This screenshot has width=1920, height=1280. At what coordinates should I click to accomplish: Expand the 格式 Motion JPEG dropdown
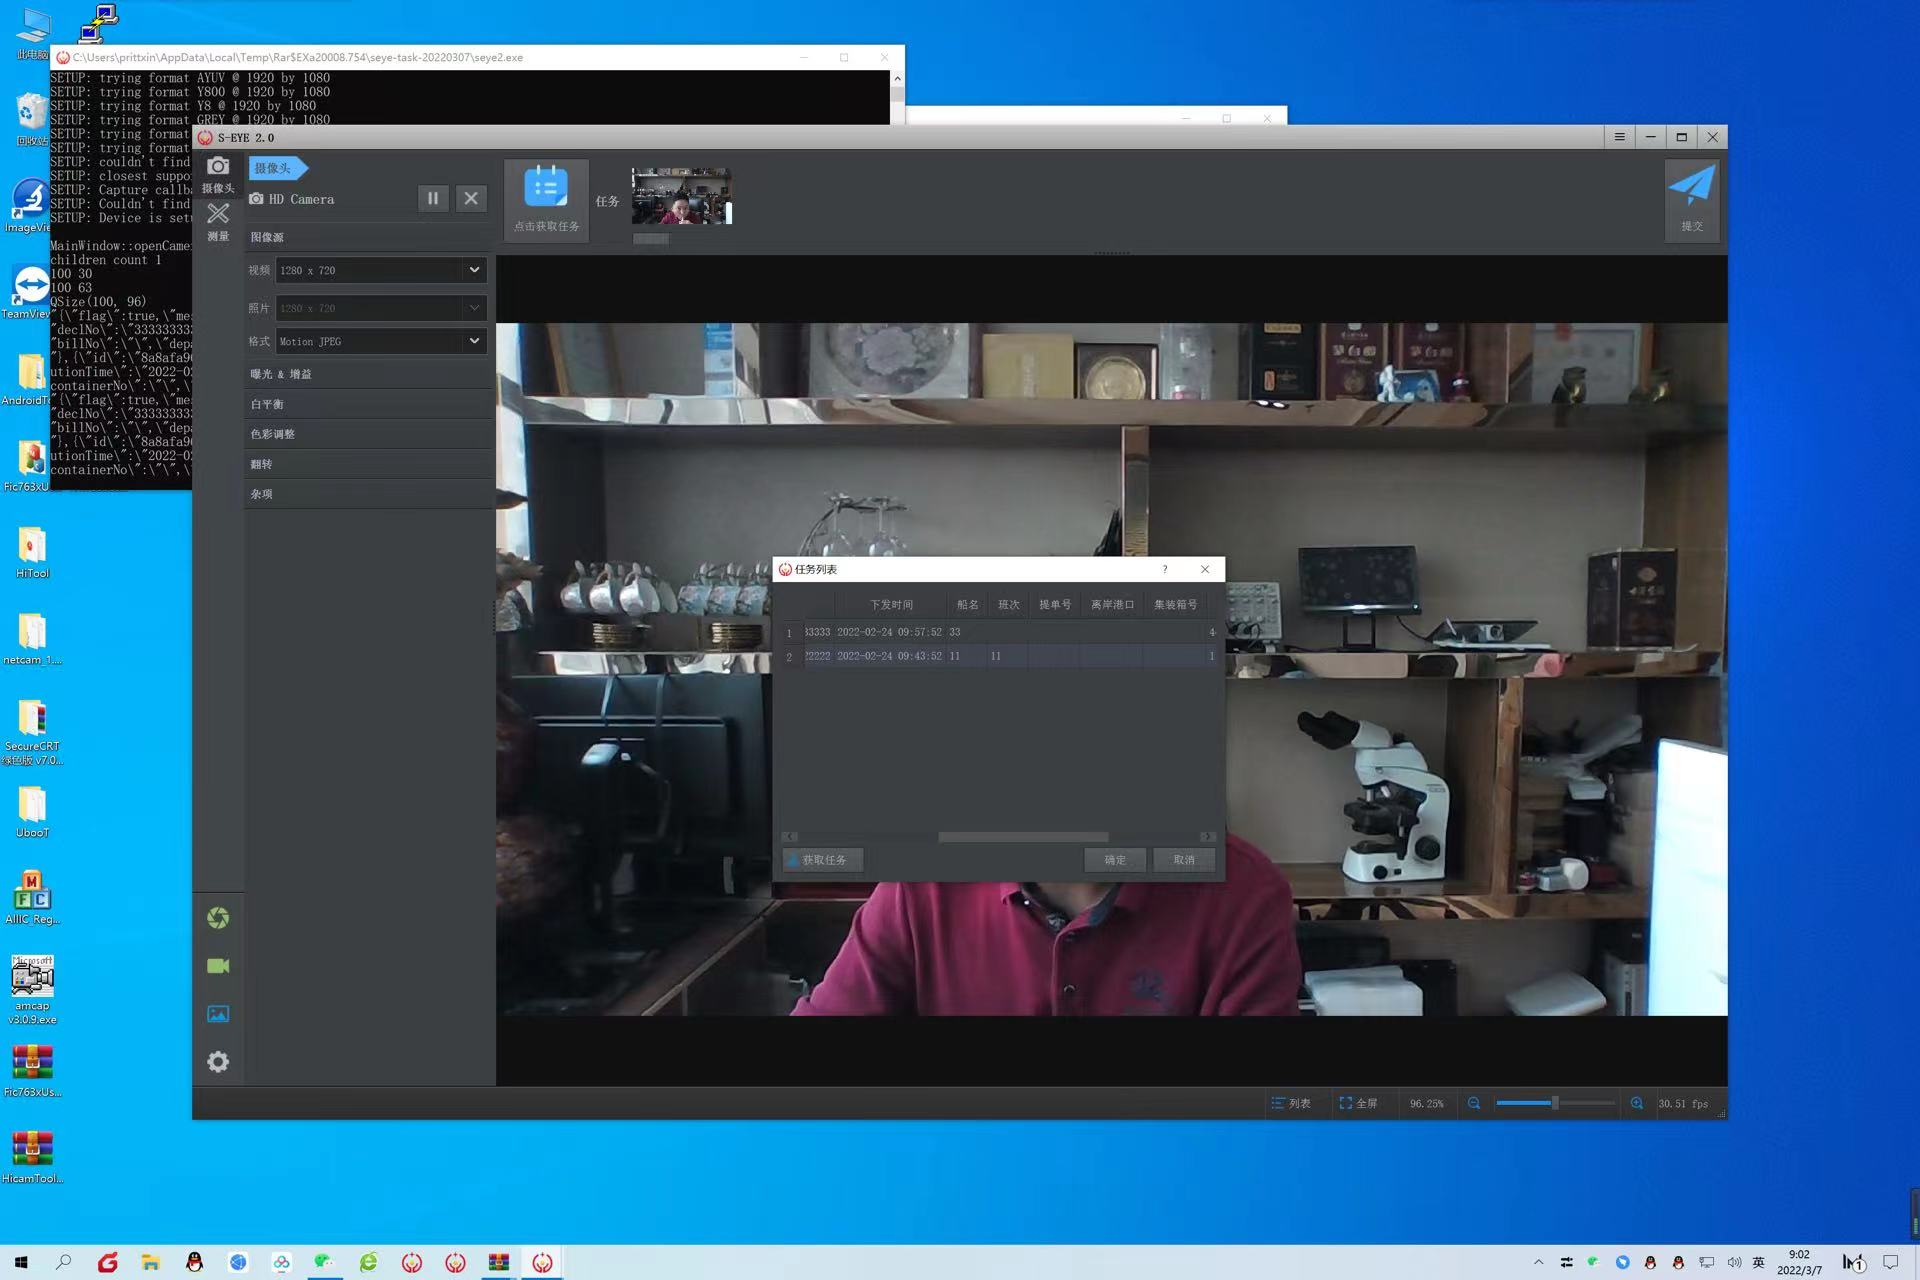tap(473, 341)
